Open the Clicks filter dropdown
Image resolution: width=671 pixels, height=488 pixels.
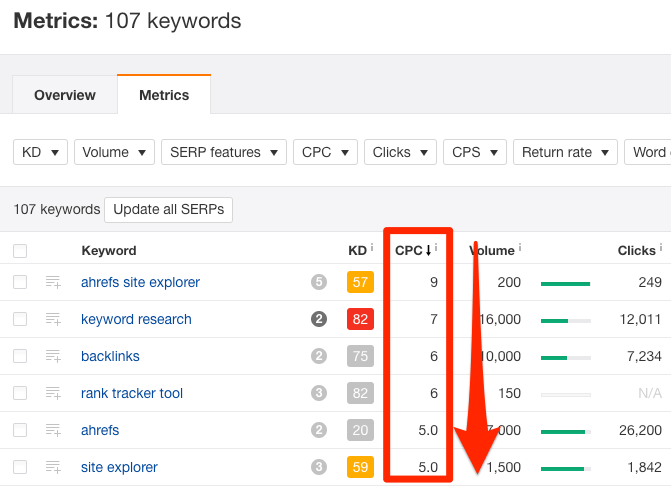[400, 152]
